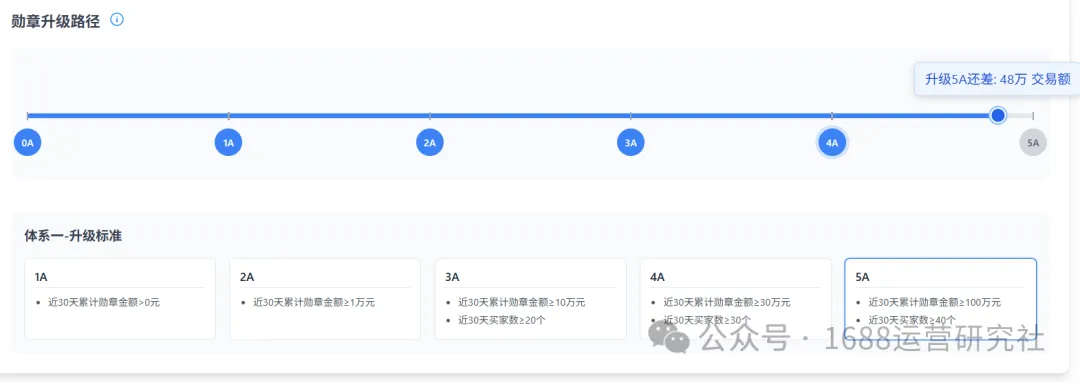Select the gray 5A level badge

pos(1033,142)
